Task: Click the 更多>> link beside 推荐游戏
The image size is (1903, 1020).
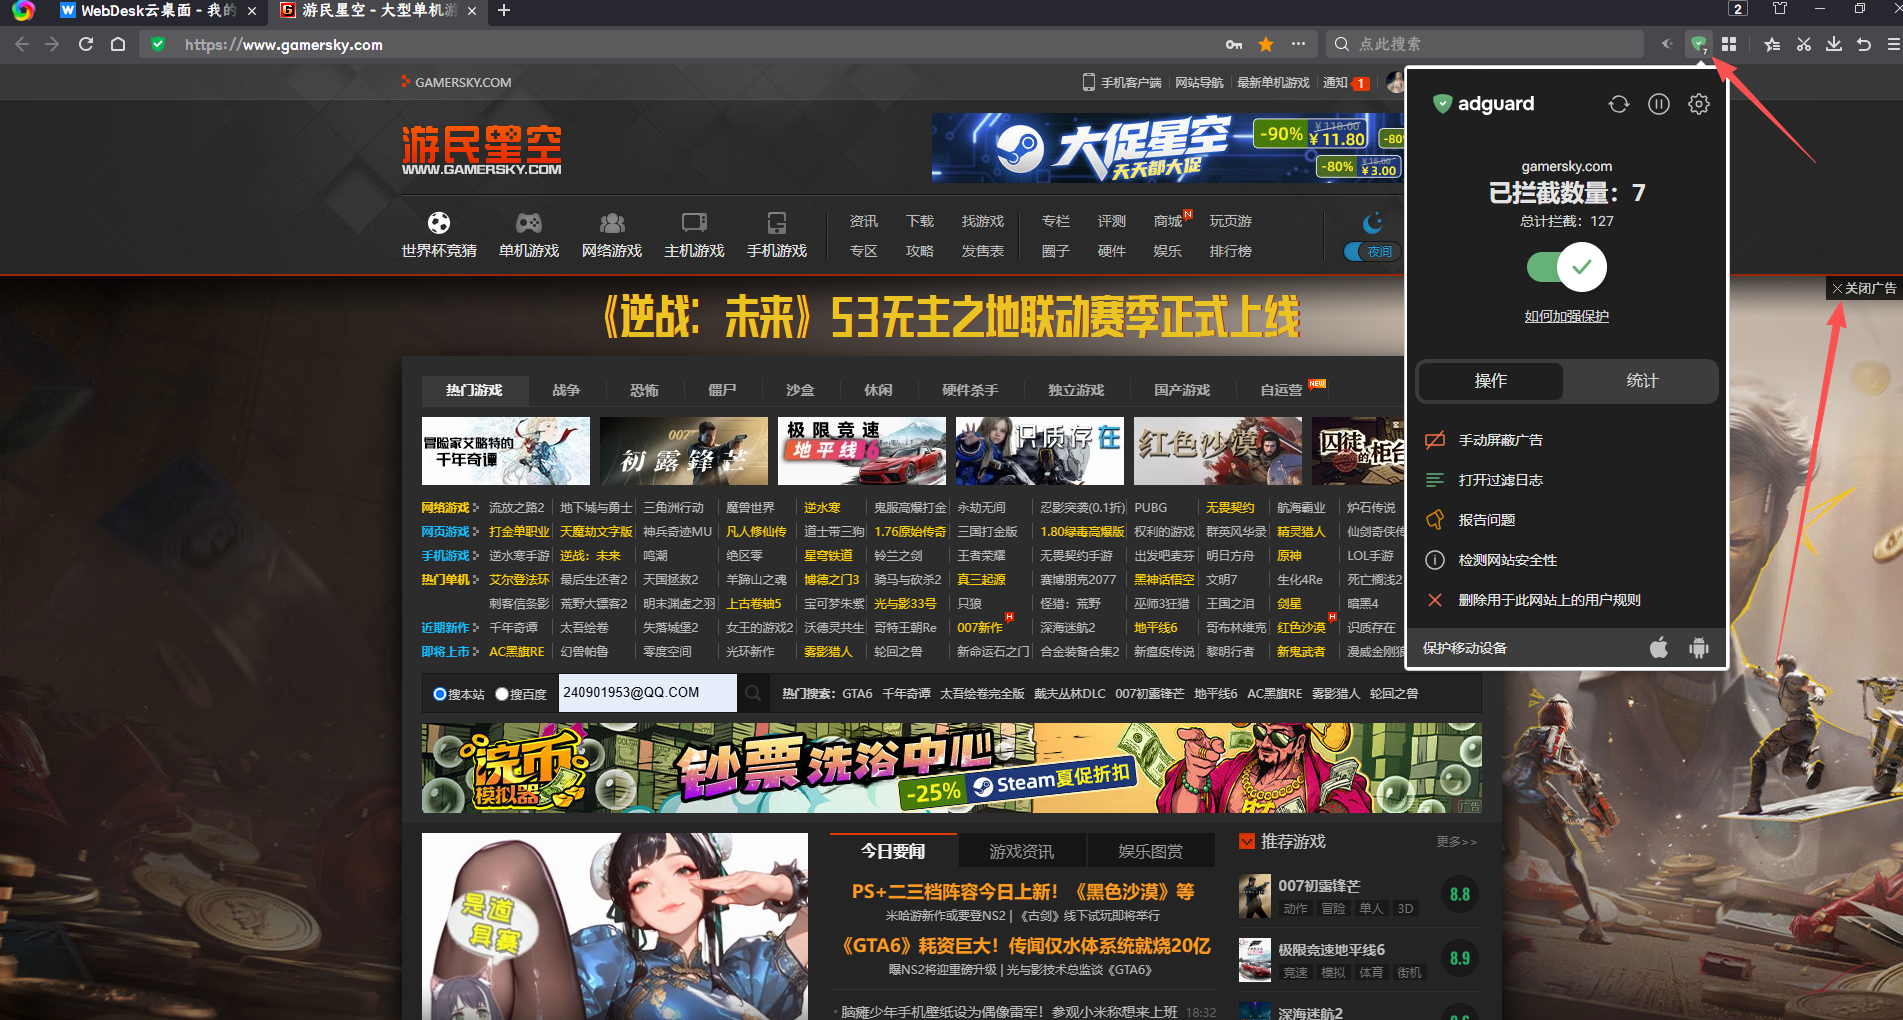Action: [x=1456, y=842]
